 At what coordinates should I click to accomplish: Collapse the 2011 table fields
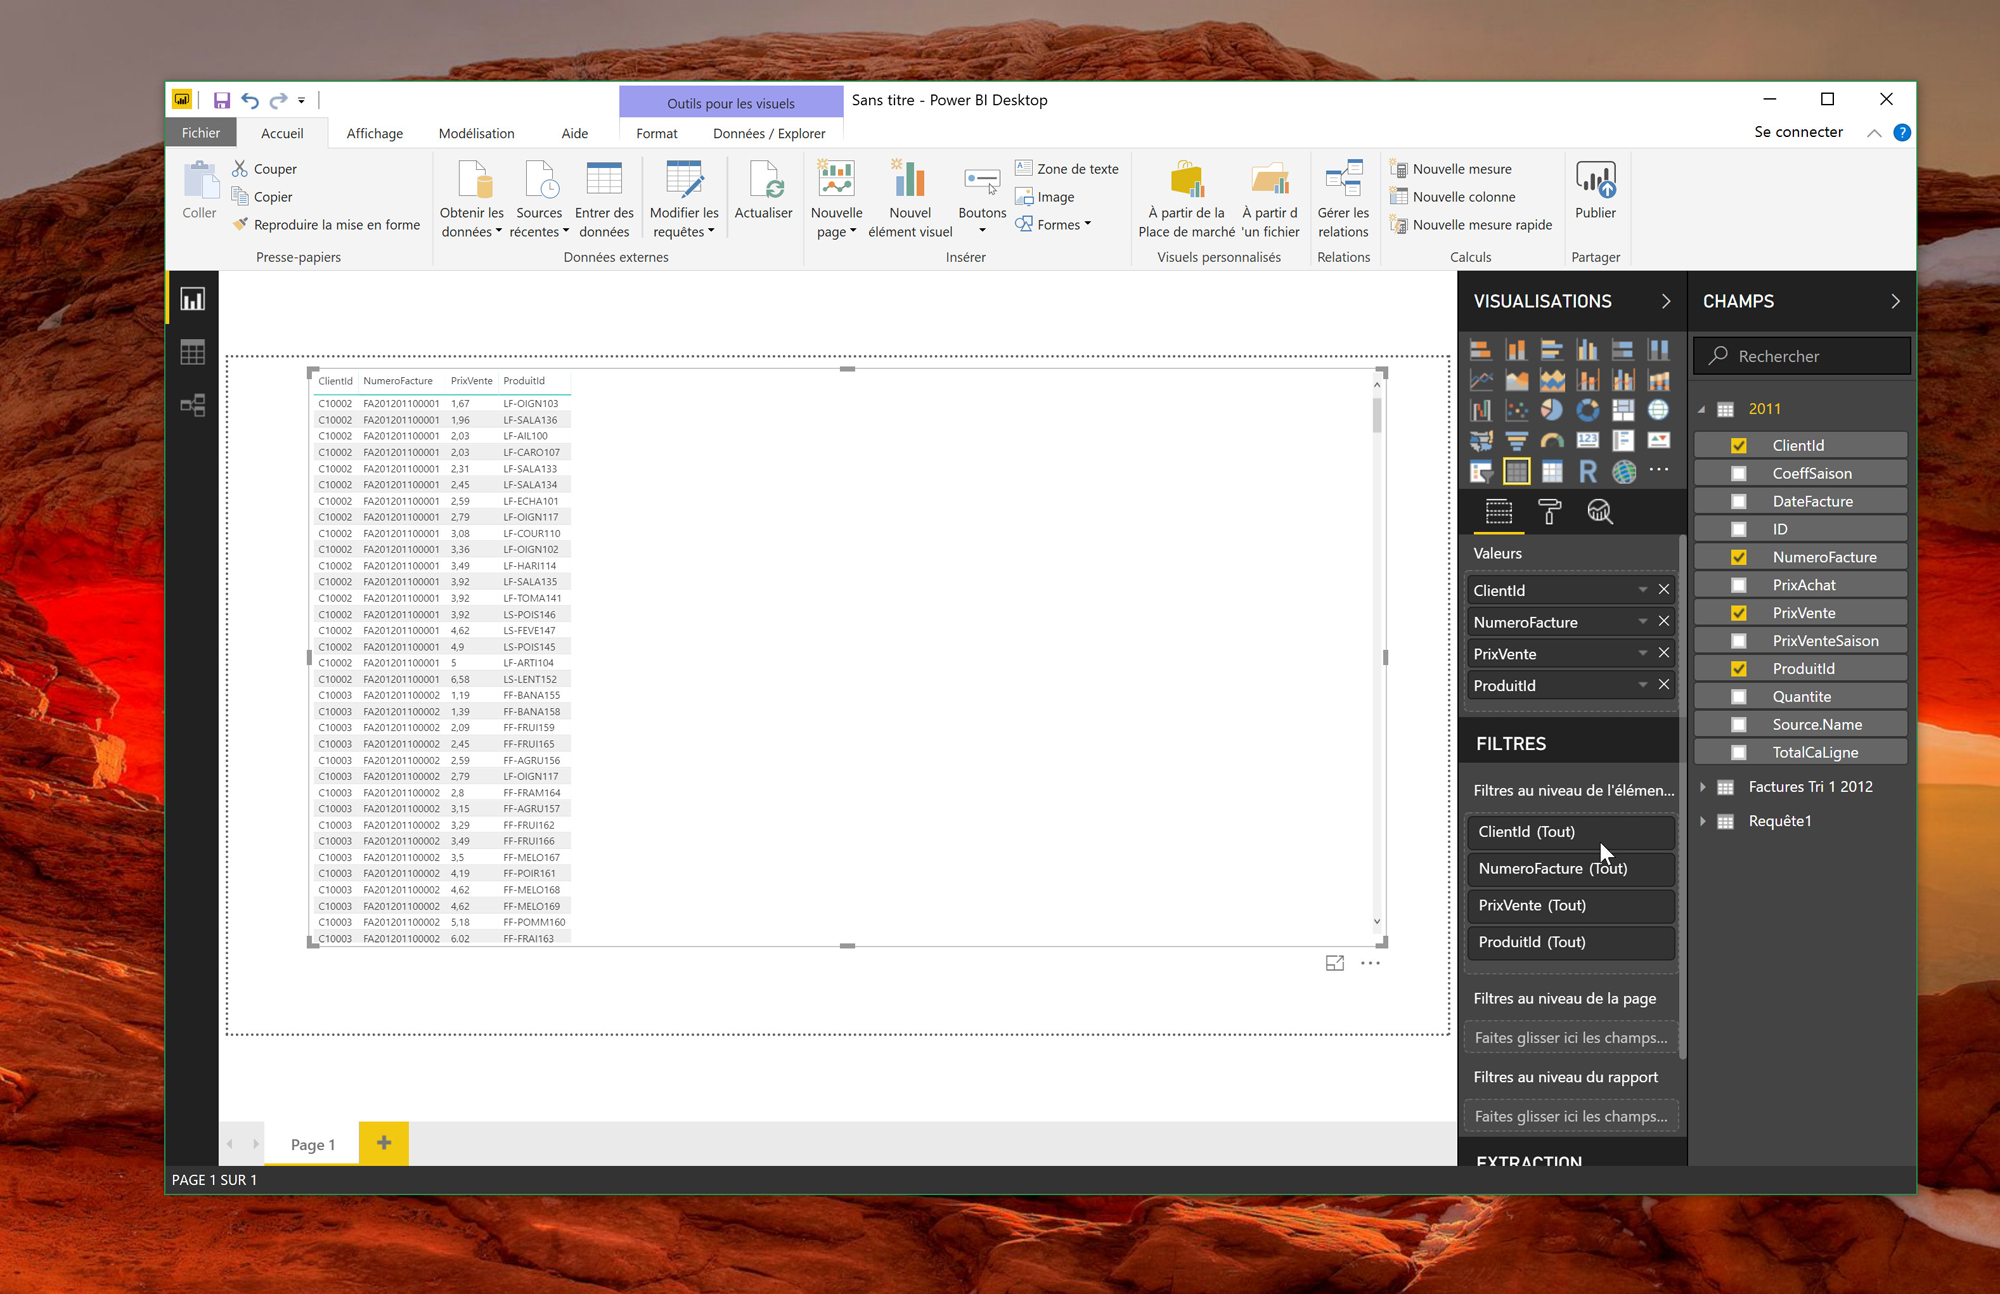coord(1702,409)
